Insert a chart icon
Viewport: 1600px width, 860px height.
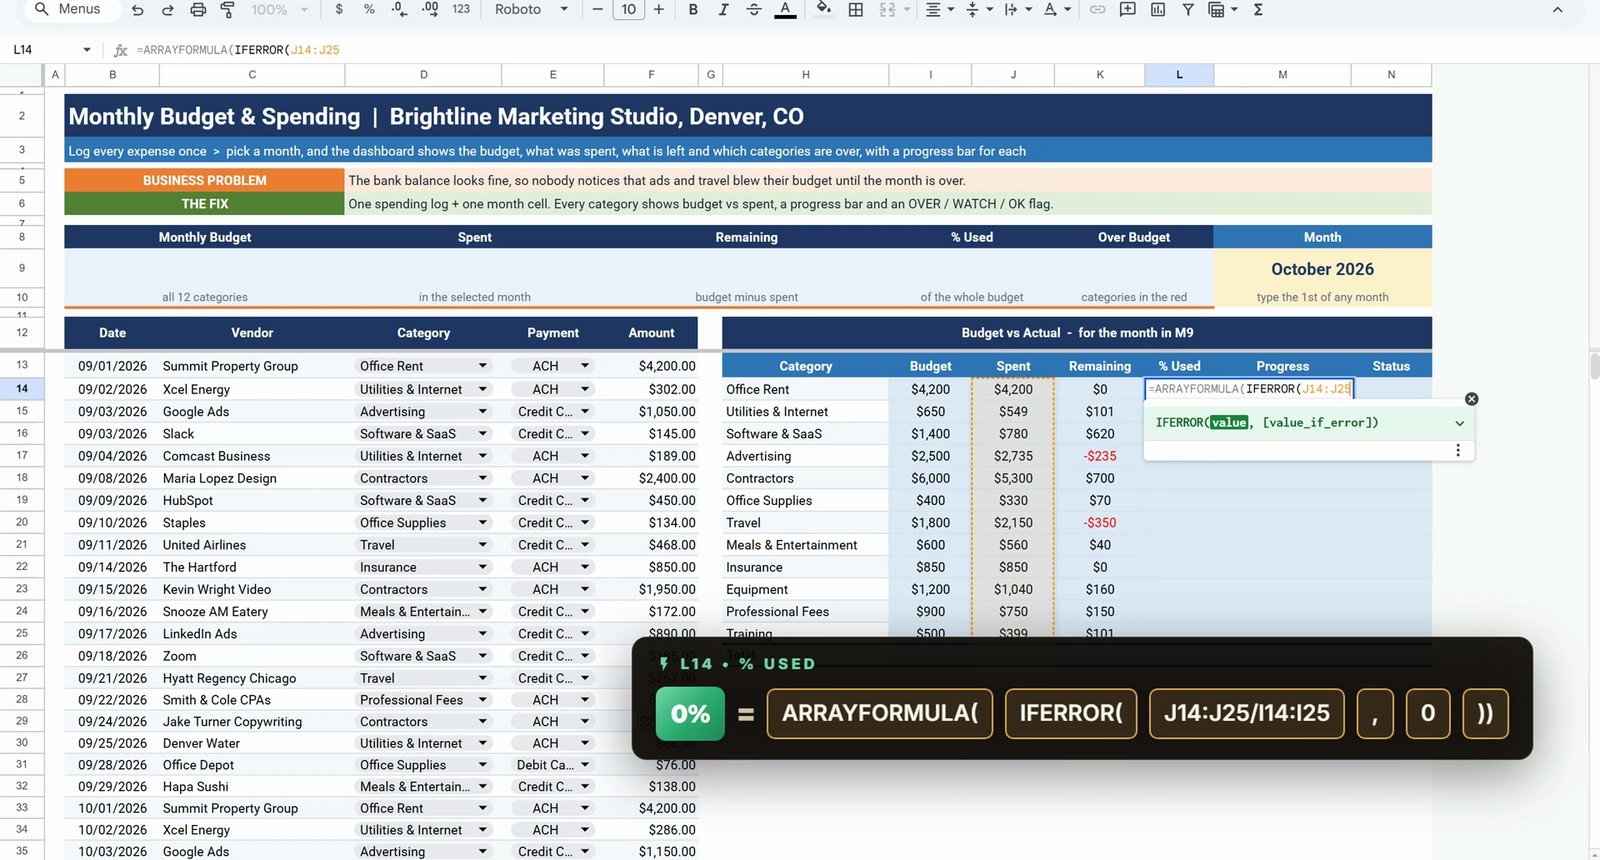(x=1158, y=9)
